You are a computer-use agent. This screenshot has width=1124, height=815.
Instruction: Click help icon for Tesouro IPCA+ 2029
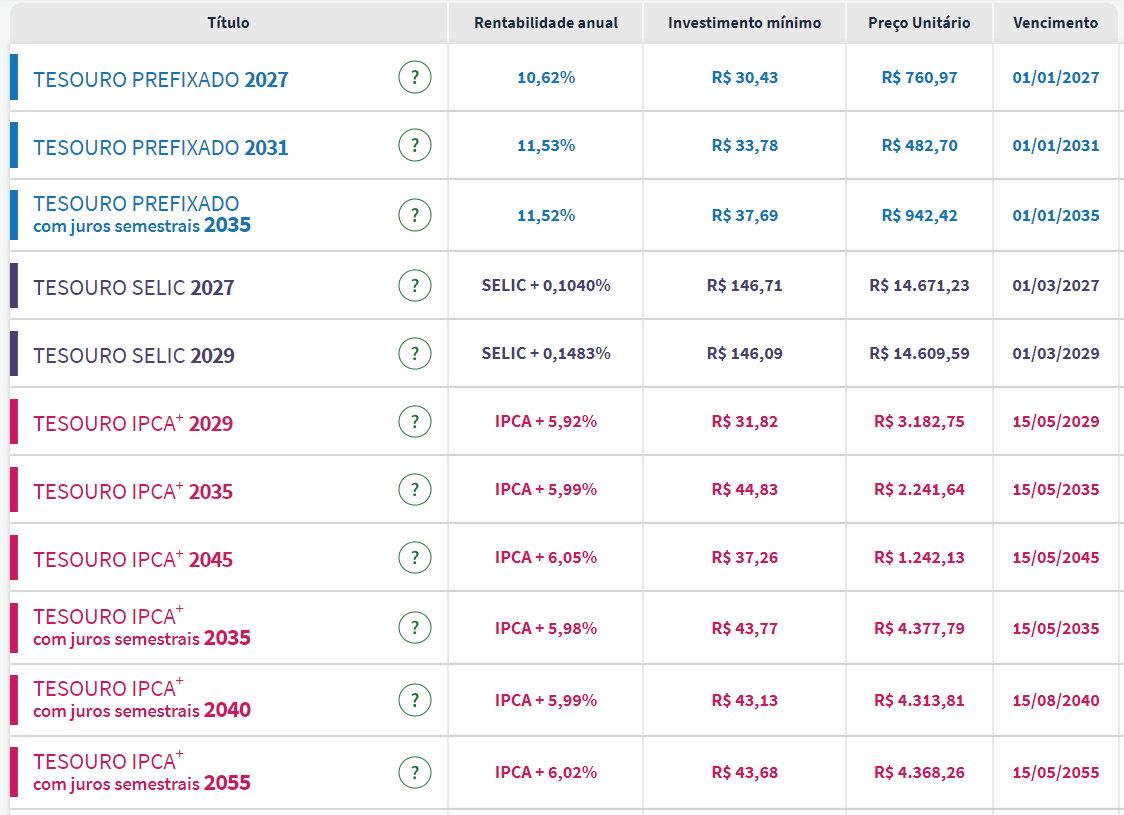coord(415,422)
